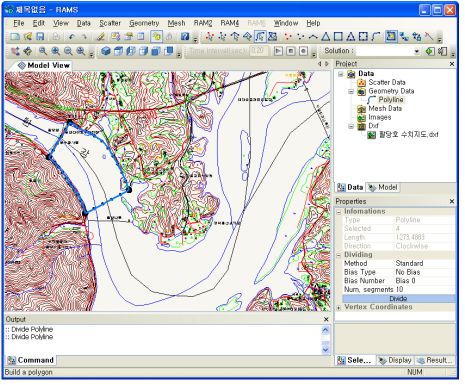Click the Polyline icon in Project tree
The image size is (465, 385).
(x=372, y=100)
